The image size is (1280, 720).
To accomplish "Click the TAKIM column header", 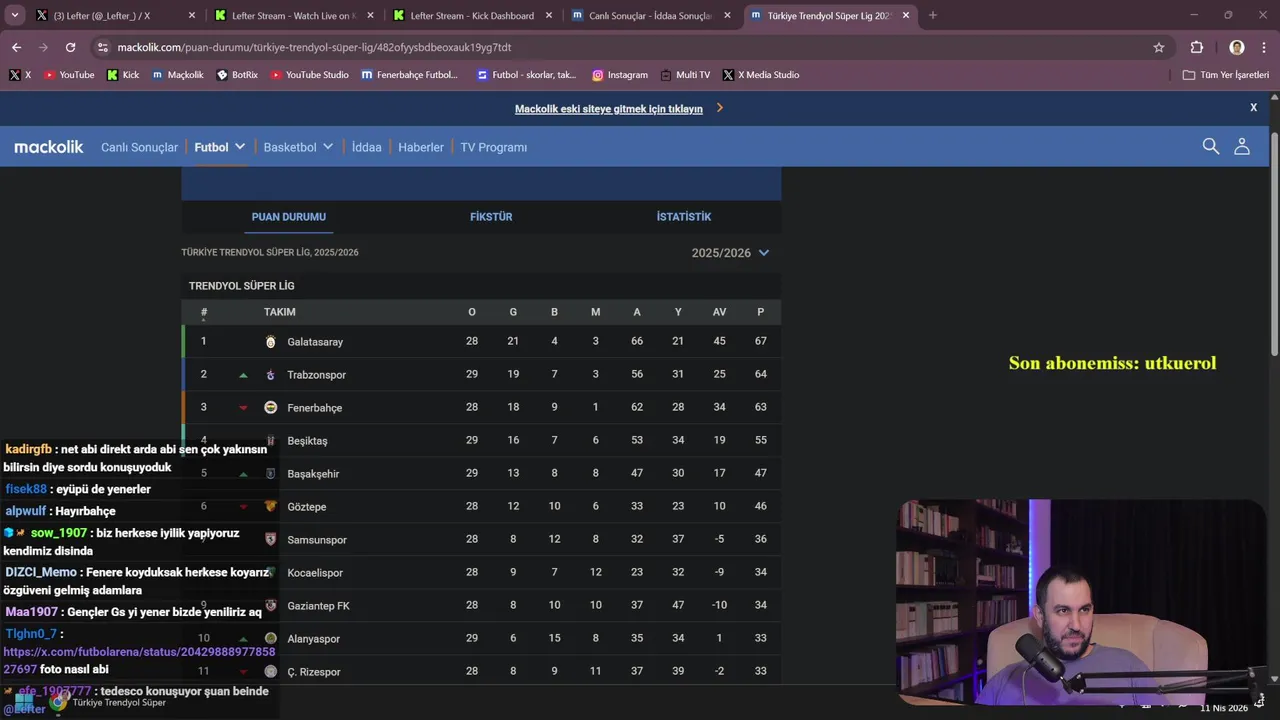I will click(x=279, y=312).
